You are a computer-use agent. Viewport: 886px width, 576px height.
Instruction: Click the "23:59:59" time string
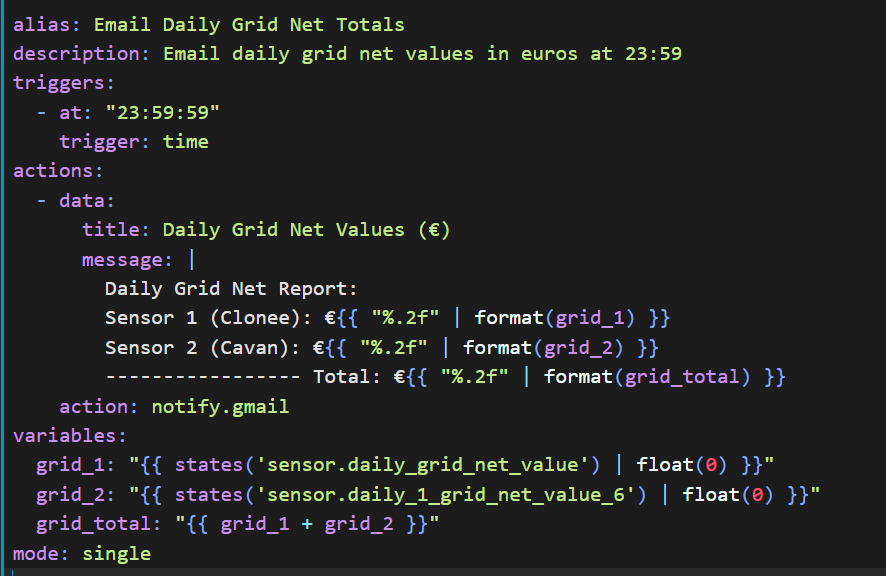click(163, 112)
